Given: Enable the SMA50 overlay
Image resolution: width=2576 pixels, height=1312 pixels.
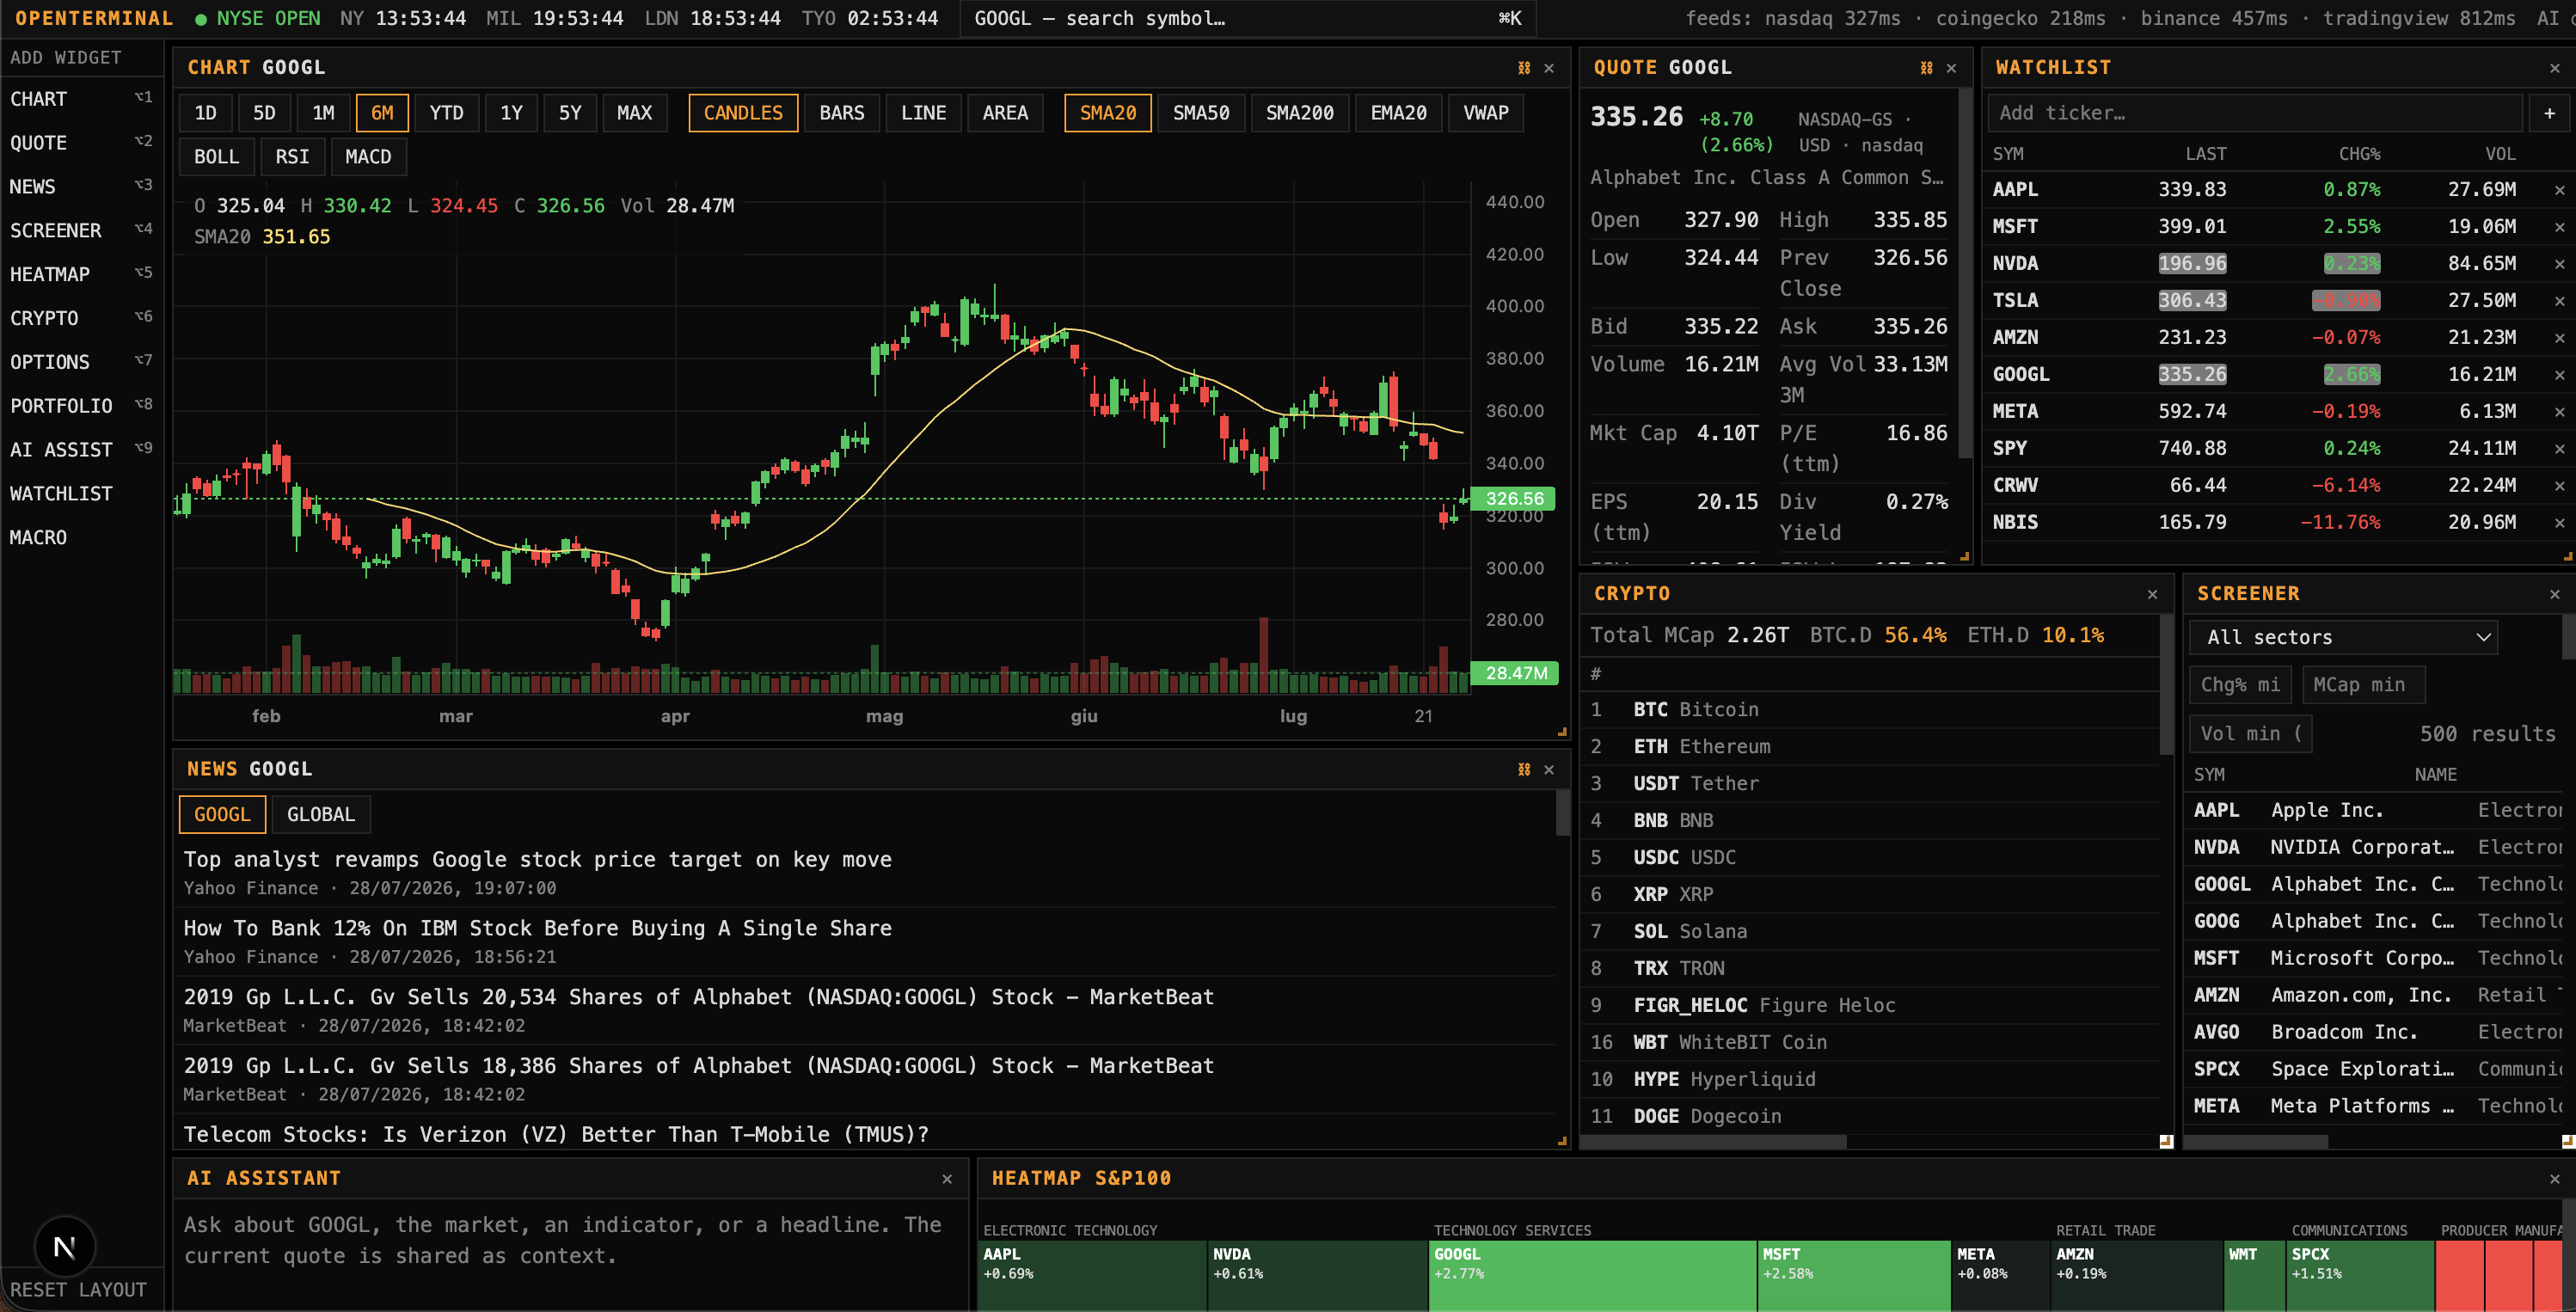Looking at the screenshot, I should click(x=1201, y=113).
